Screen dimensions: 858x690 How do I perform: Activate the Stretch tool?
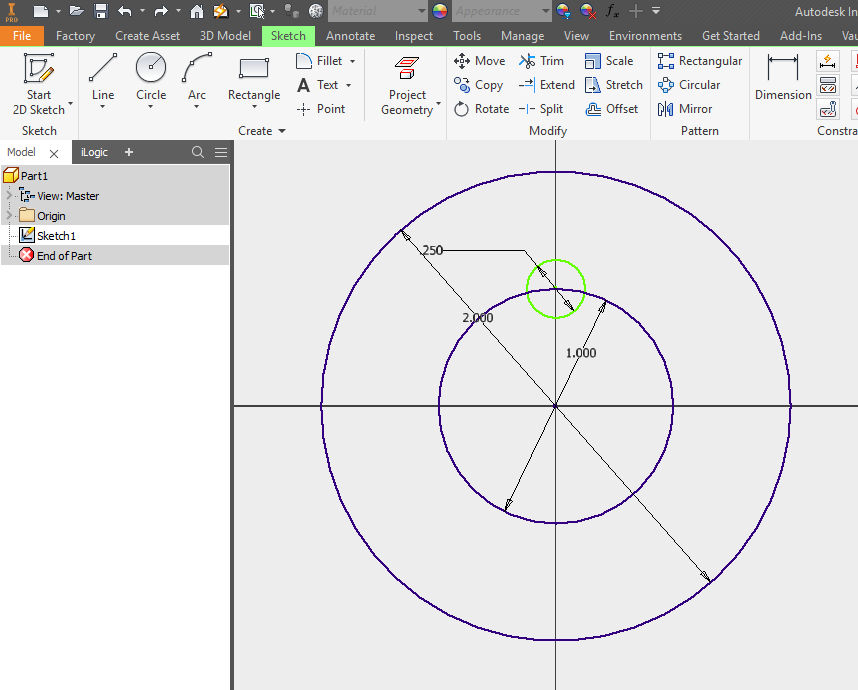pyautogui.click(x=613, y=85)
